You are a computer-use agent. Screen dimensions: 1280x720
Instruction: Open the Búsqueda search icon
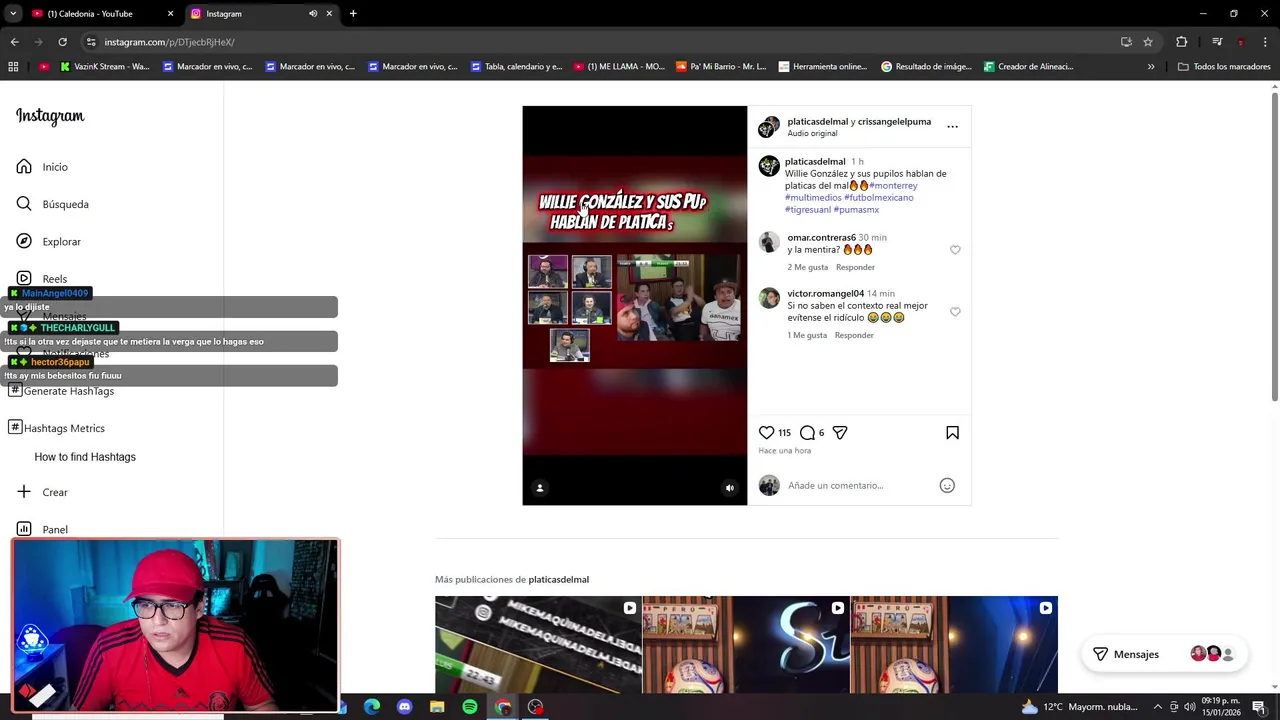tap(24, 204)
